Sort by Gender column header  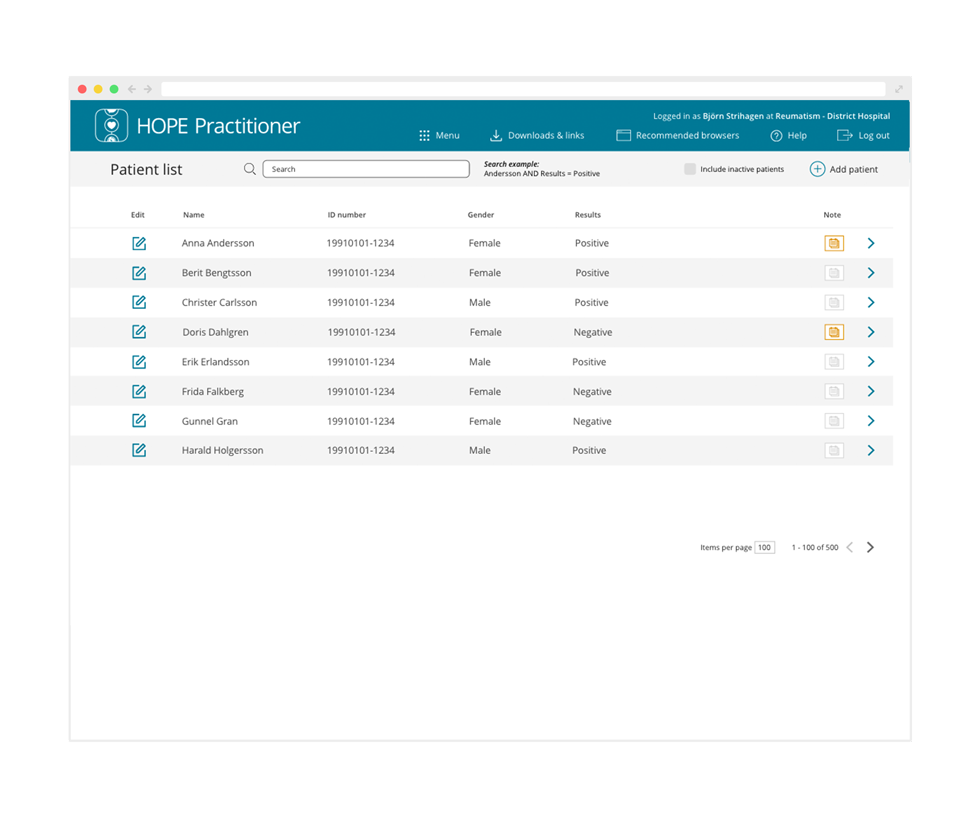pyautogui.click(x=481, y=215)
